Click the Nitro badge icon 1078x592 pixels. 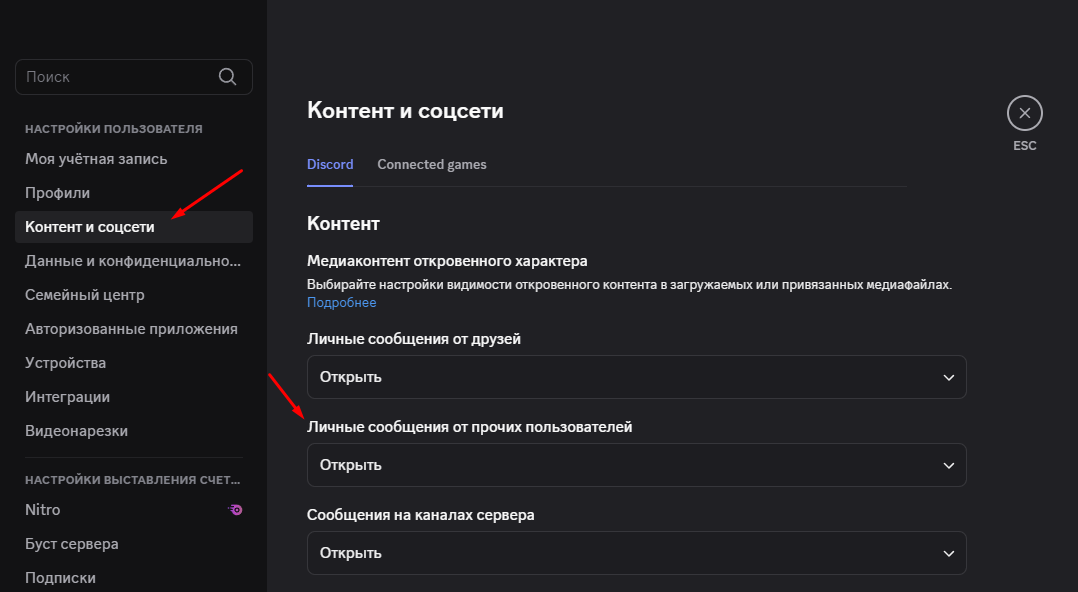click(235, 509)
